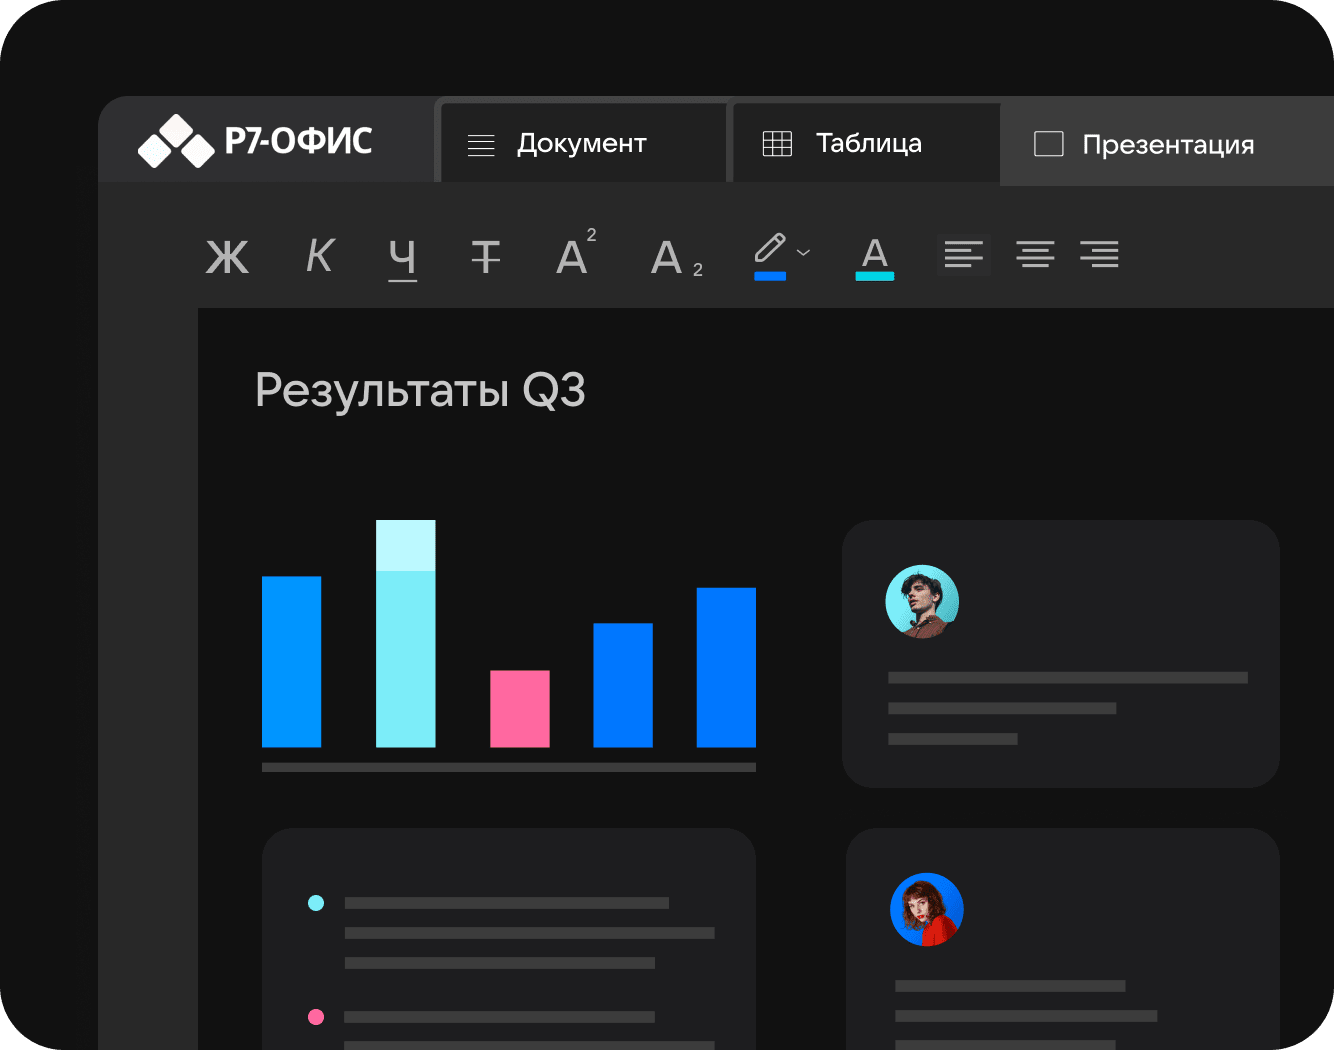Align text to the left

pos(963,255)
